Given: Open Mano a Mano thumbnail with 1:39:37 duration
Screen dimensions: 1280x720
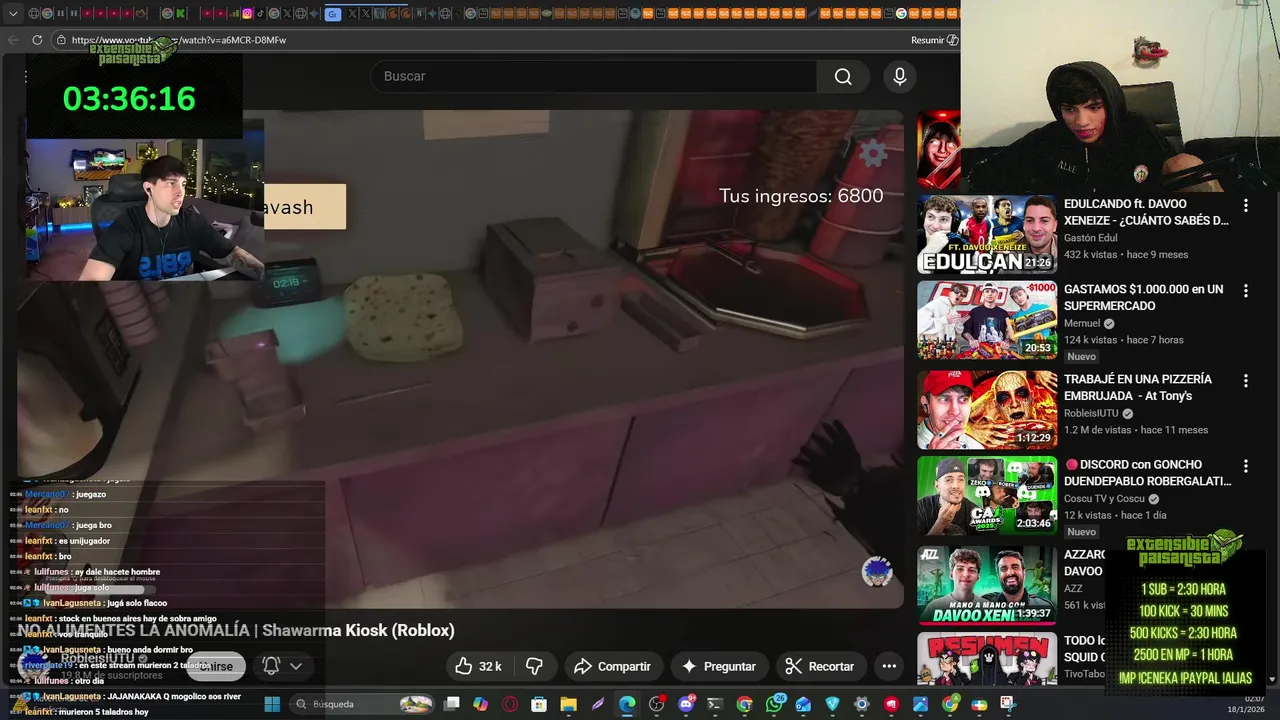Looking at the screenshot, I should click(x=987, y=585).
